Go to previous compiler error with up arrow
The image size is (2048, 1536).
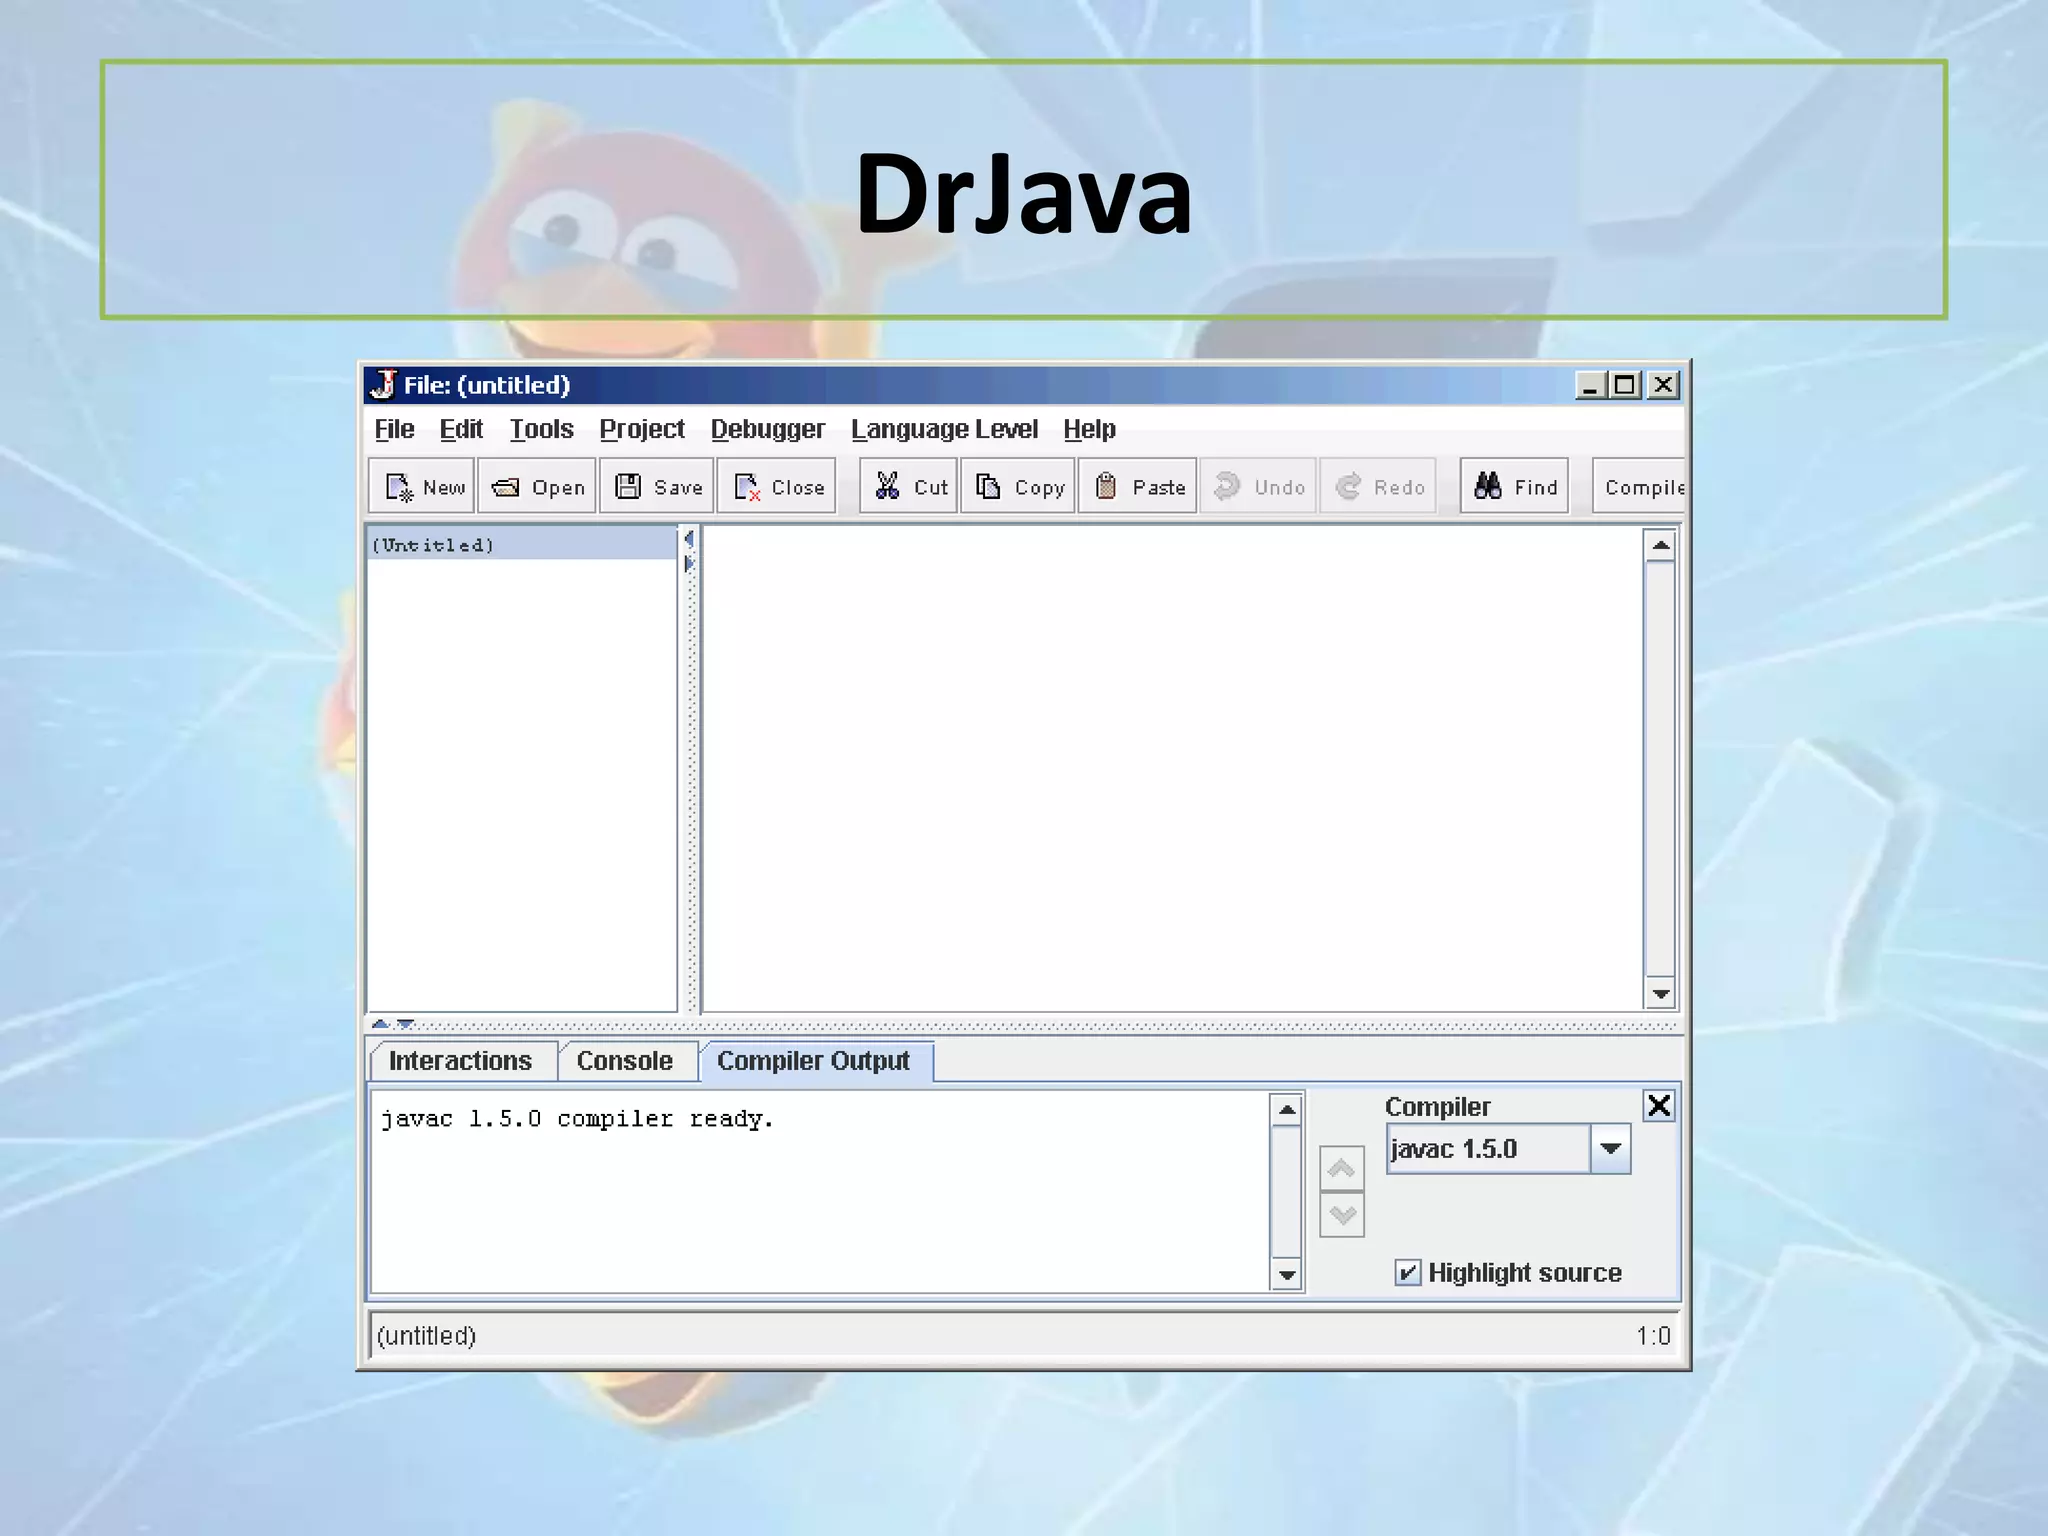[1342, 1169]
